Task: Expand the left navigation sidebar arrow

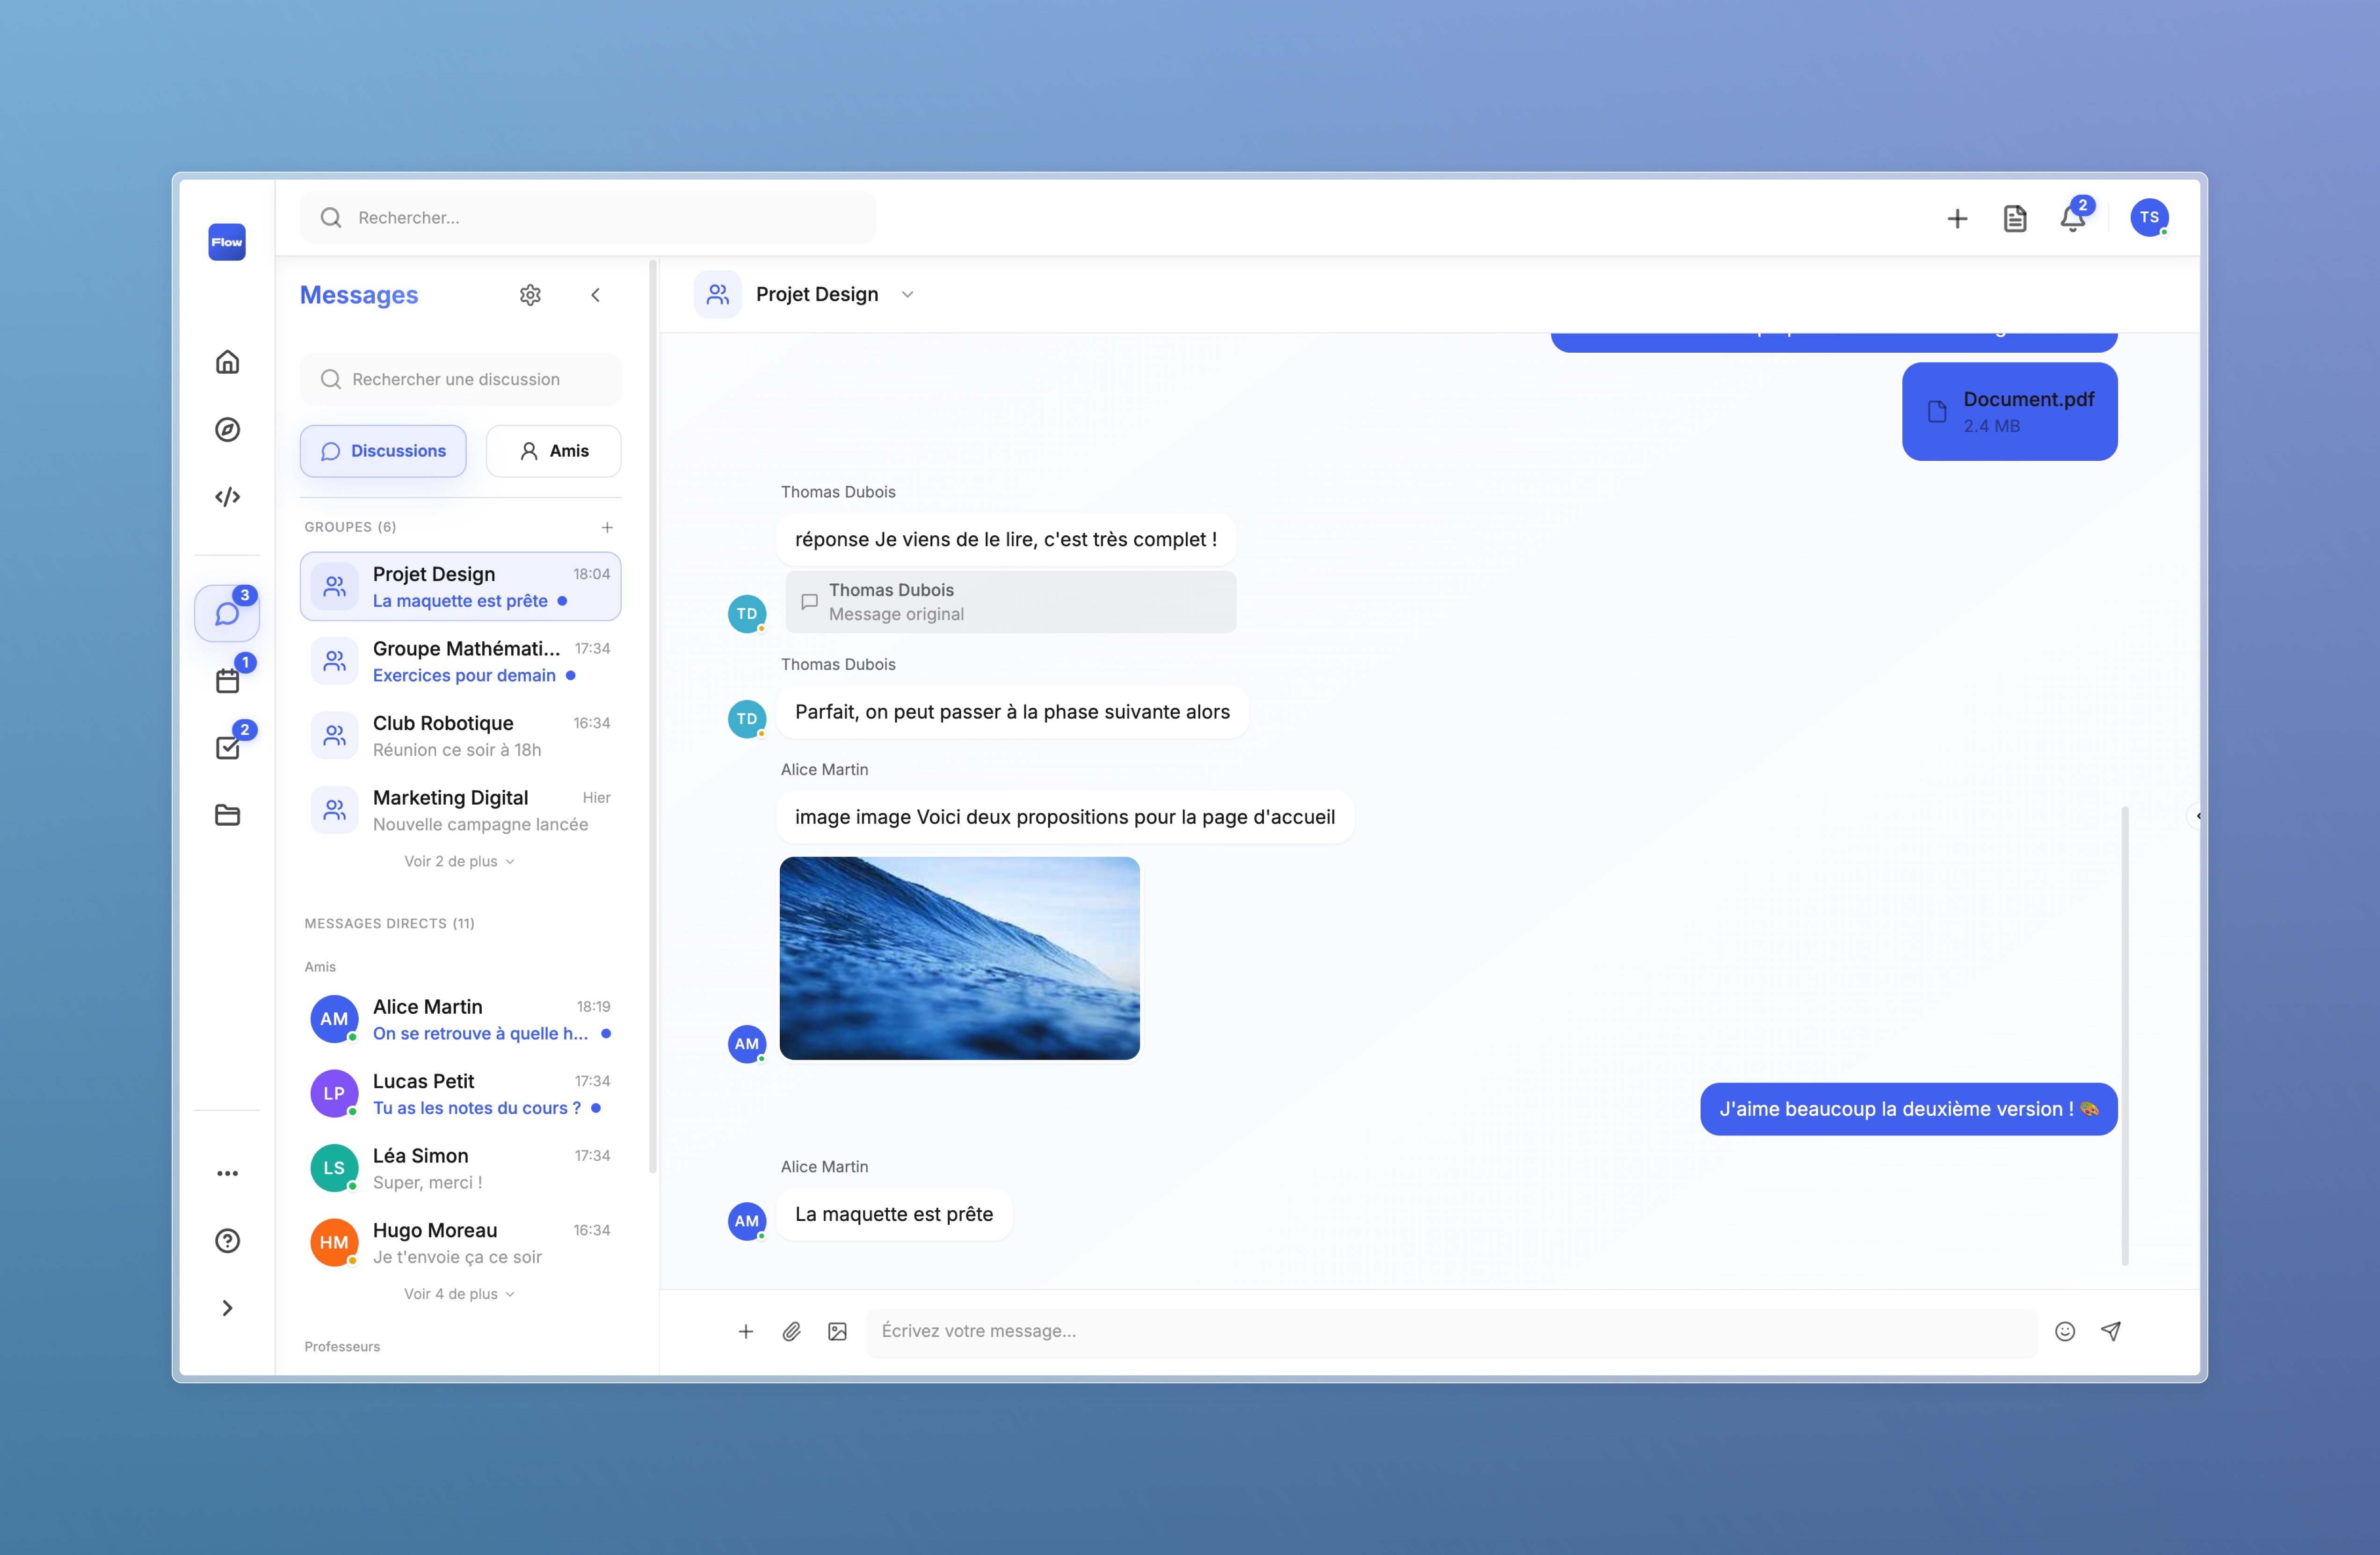Action: [x=227, y=1308]
